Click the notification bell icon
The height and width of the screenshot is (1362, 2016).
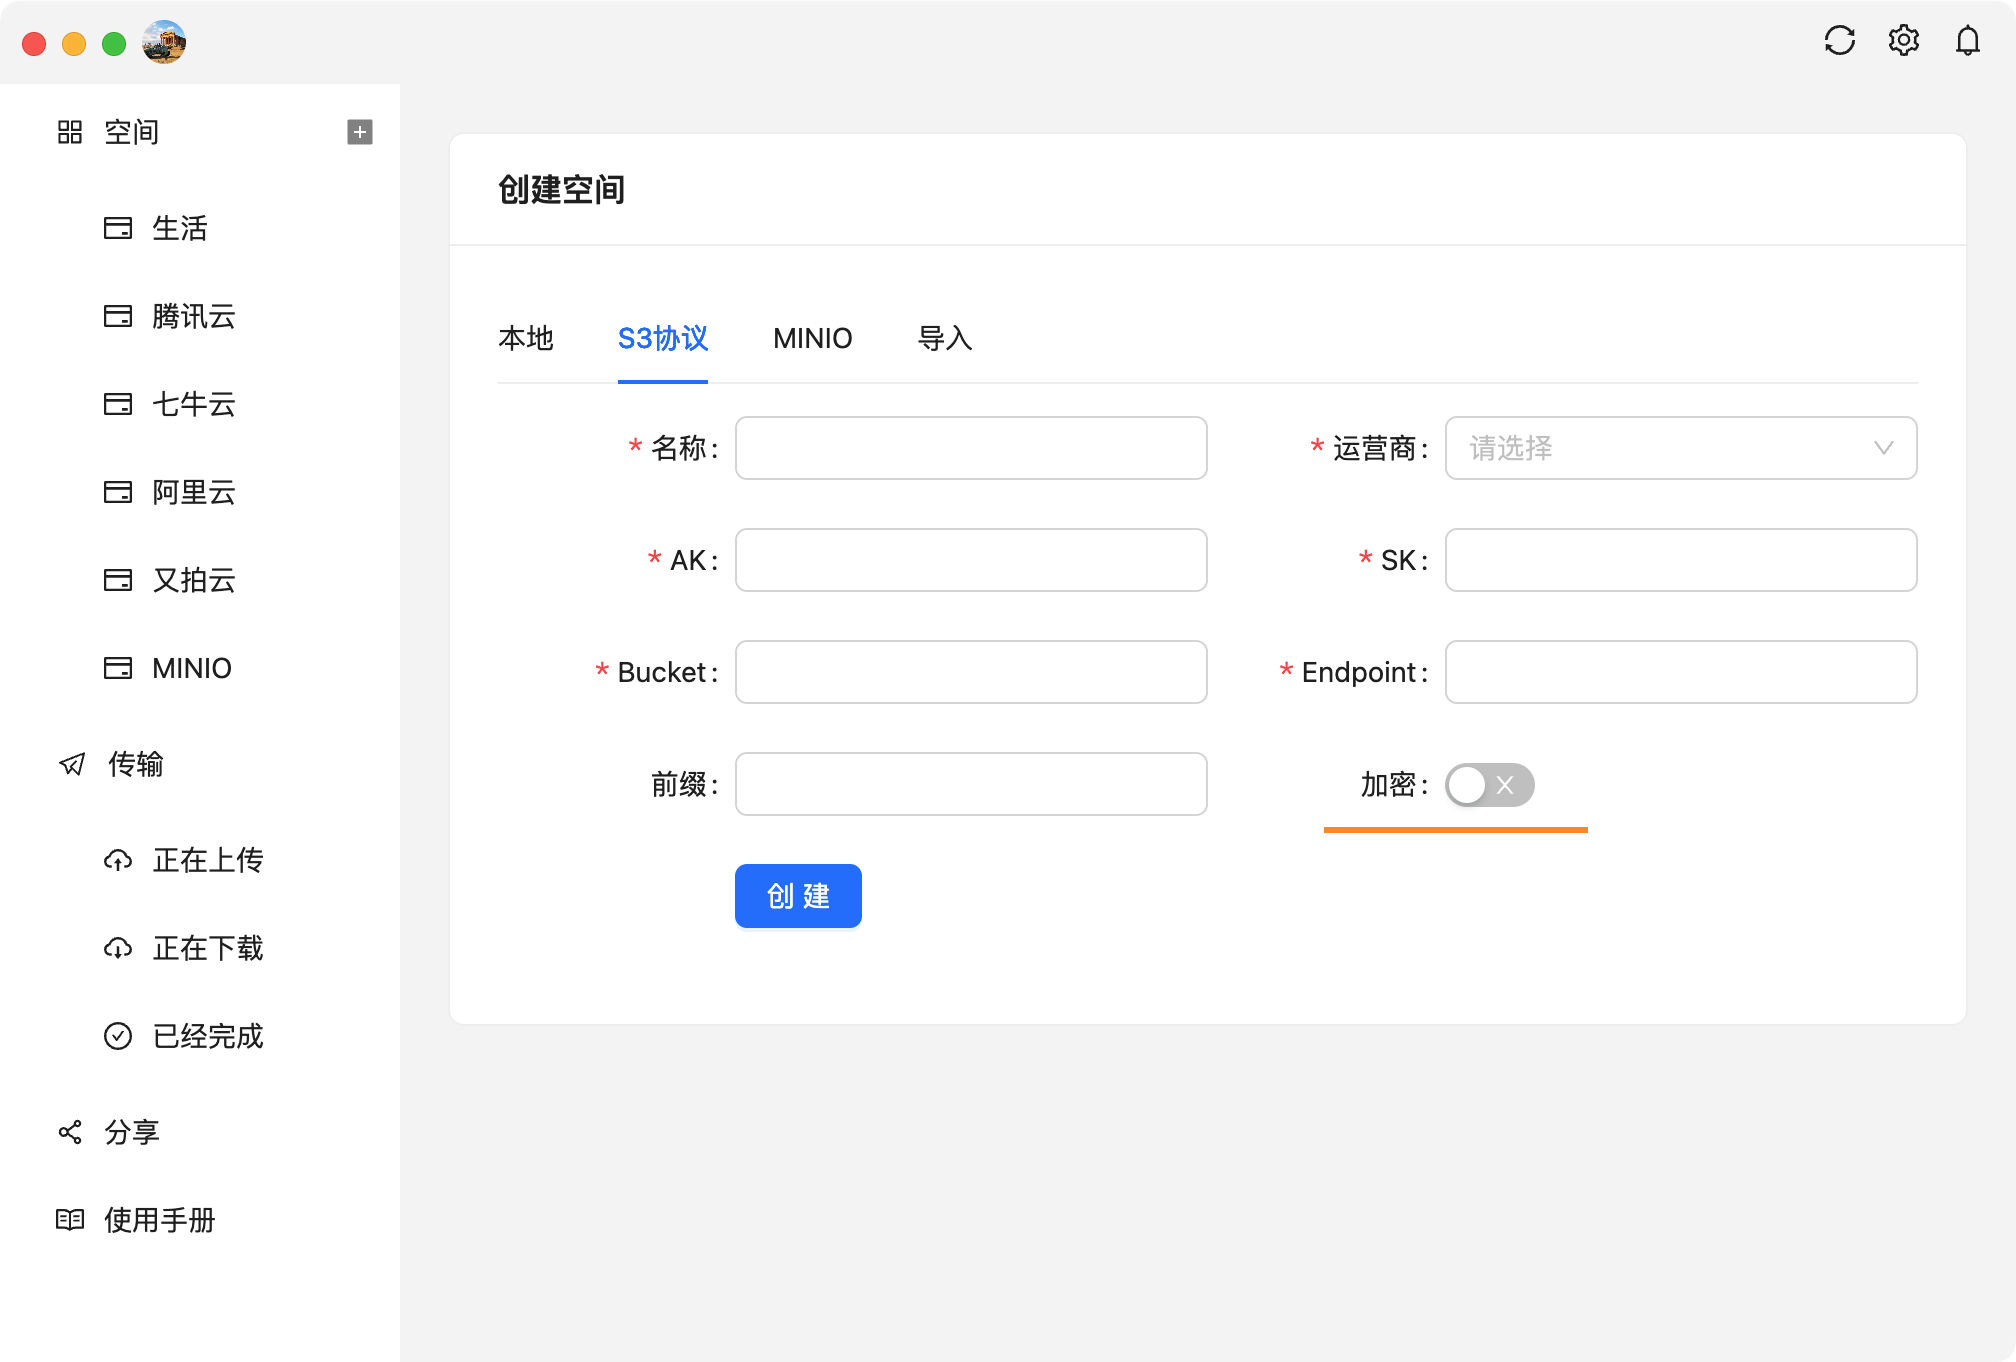point(1966,40)
